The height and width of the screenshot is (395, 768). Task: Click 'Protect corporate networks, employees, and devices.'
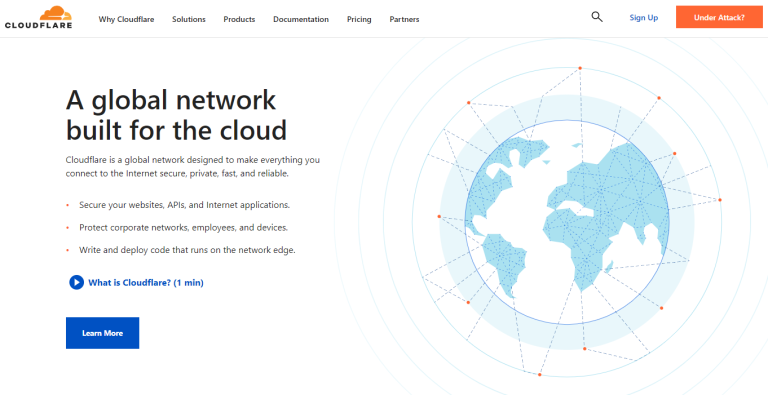coord(184,227)
